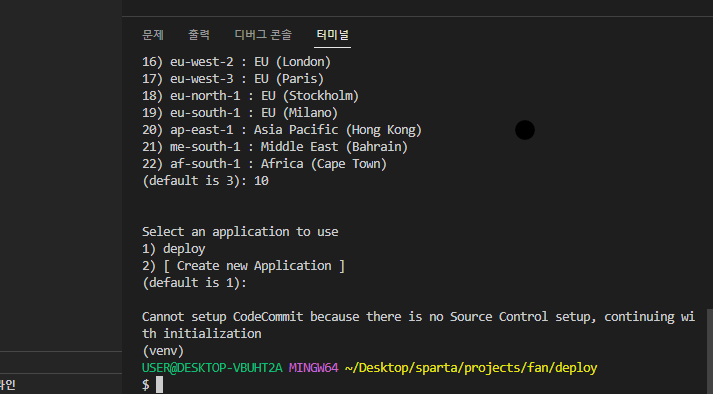Click the terminal's vertical scrollbar thumb

710,351
